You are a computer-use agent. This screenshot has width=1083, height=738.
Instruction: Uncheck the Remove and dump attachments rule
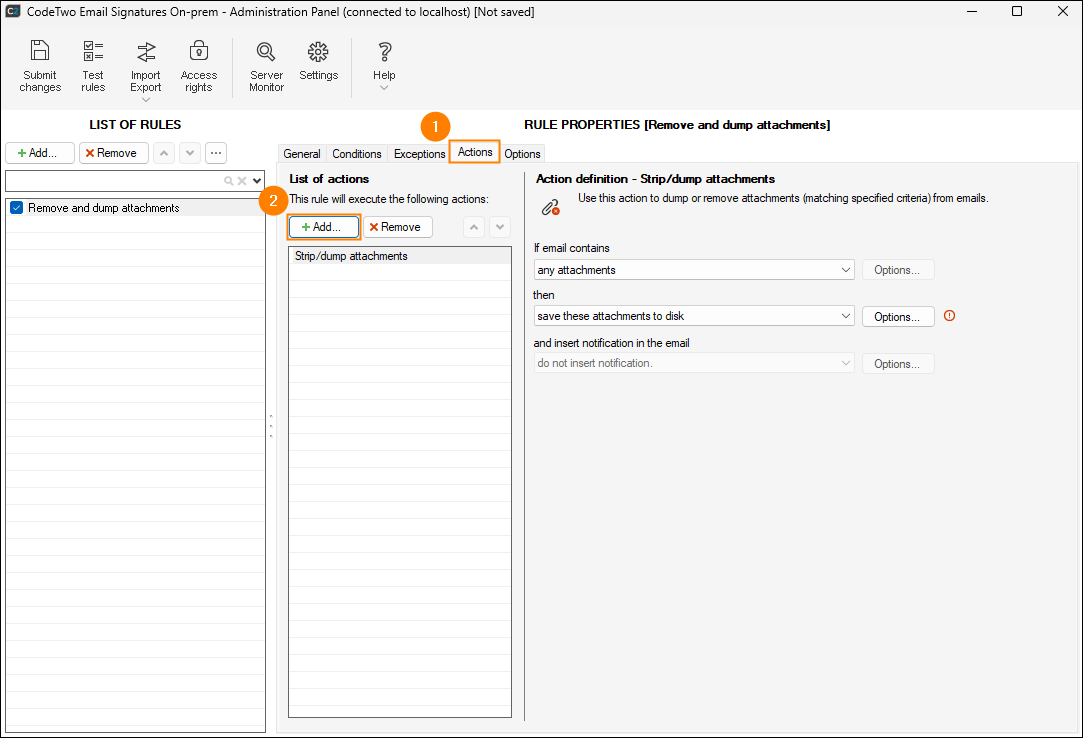16,208
